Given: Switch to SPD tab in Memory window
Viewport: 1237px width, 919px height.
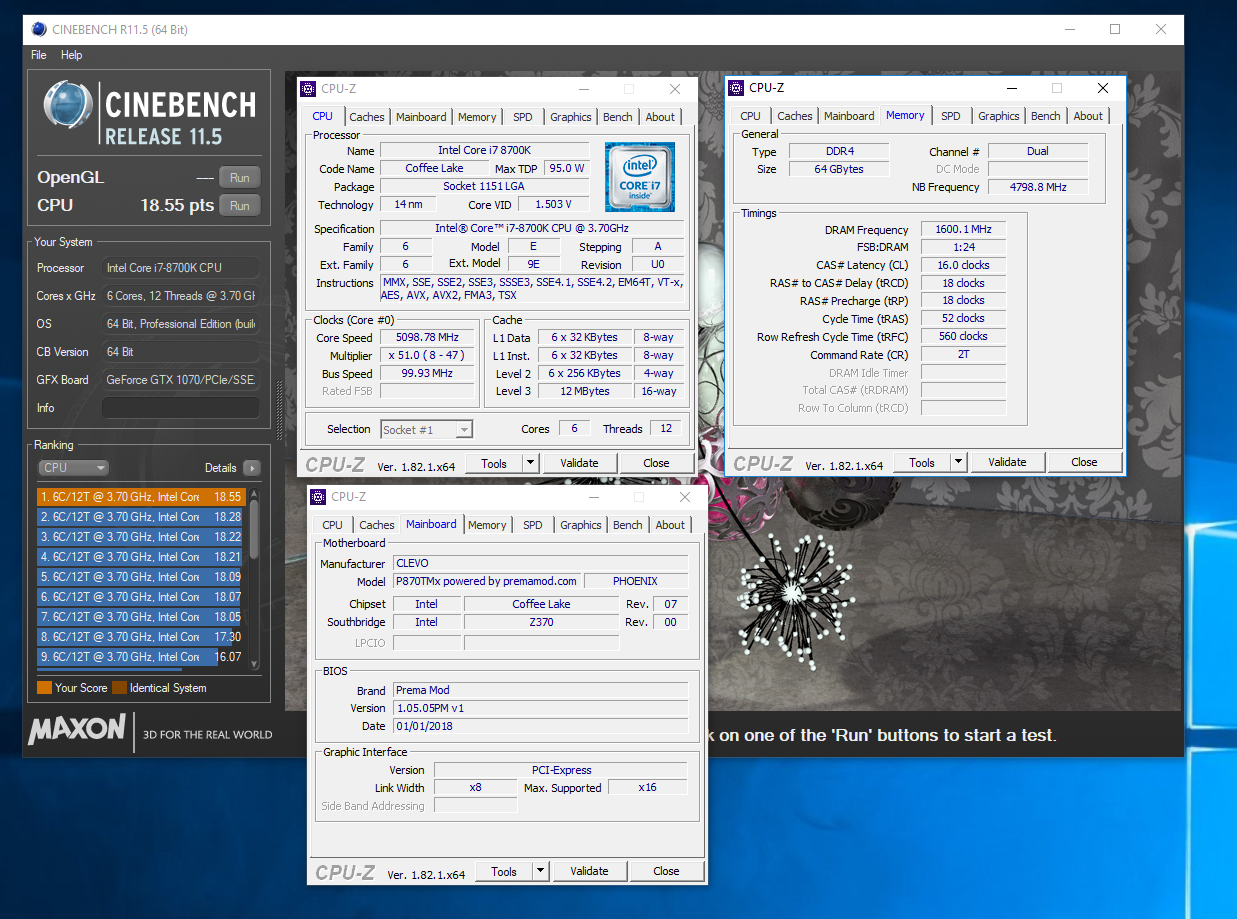Looking at the screenshot, I should [950, 116].
